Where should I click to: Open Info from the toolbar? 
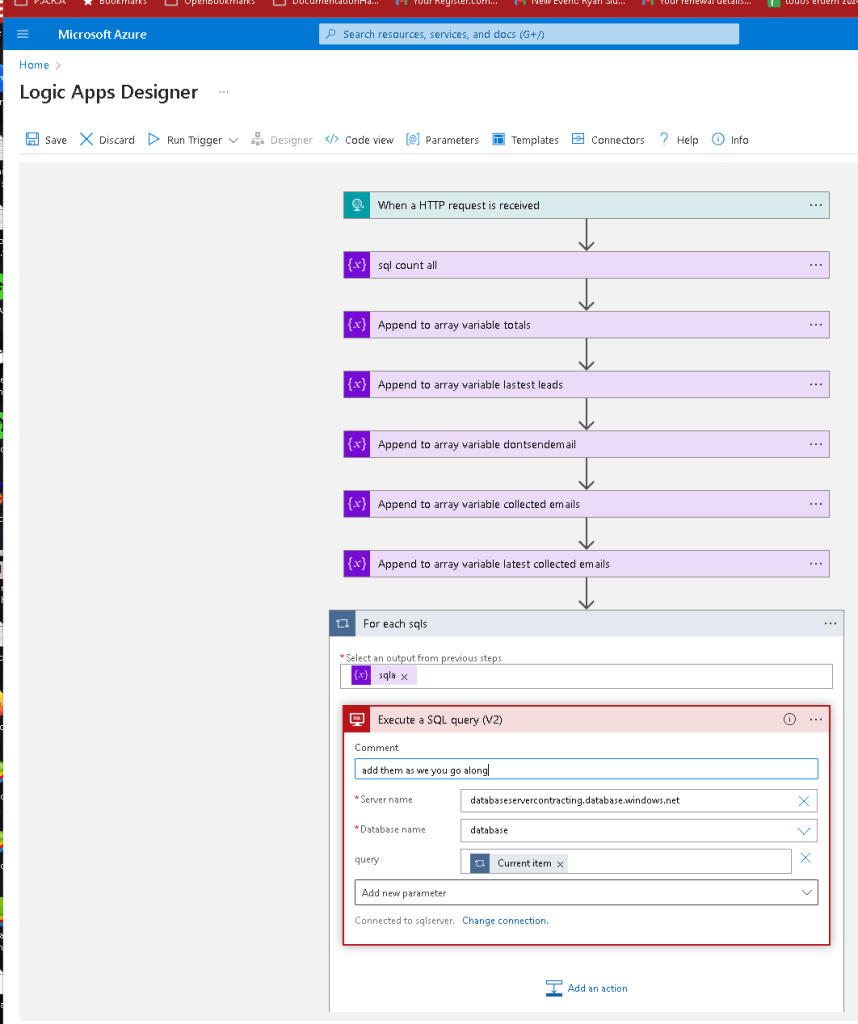pos(730,140)
